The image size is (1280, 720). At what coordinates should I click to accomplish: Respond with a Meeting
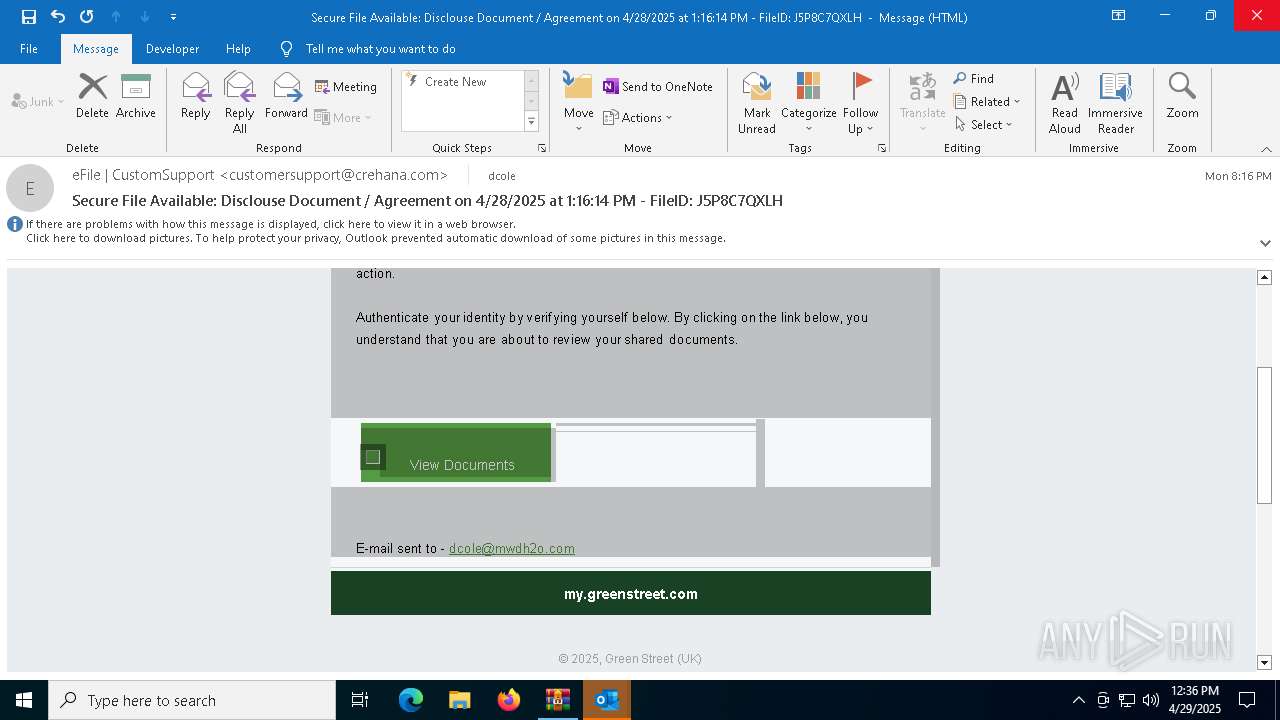[x=346, y=87]
